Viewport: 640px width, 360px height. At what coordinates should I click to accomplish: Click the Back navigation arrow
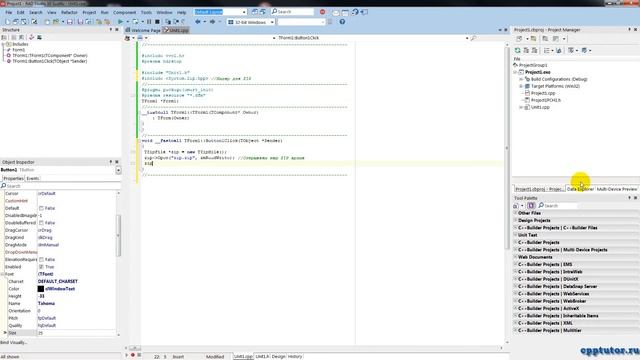[198, 22]
